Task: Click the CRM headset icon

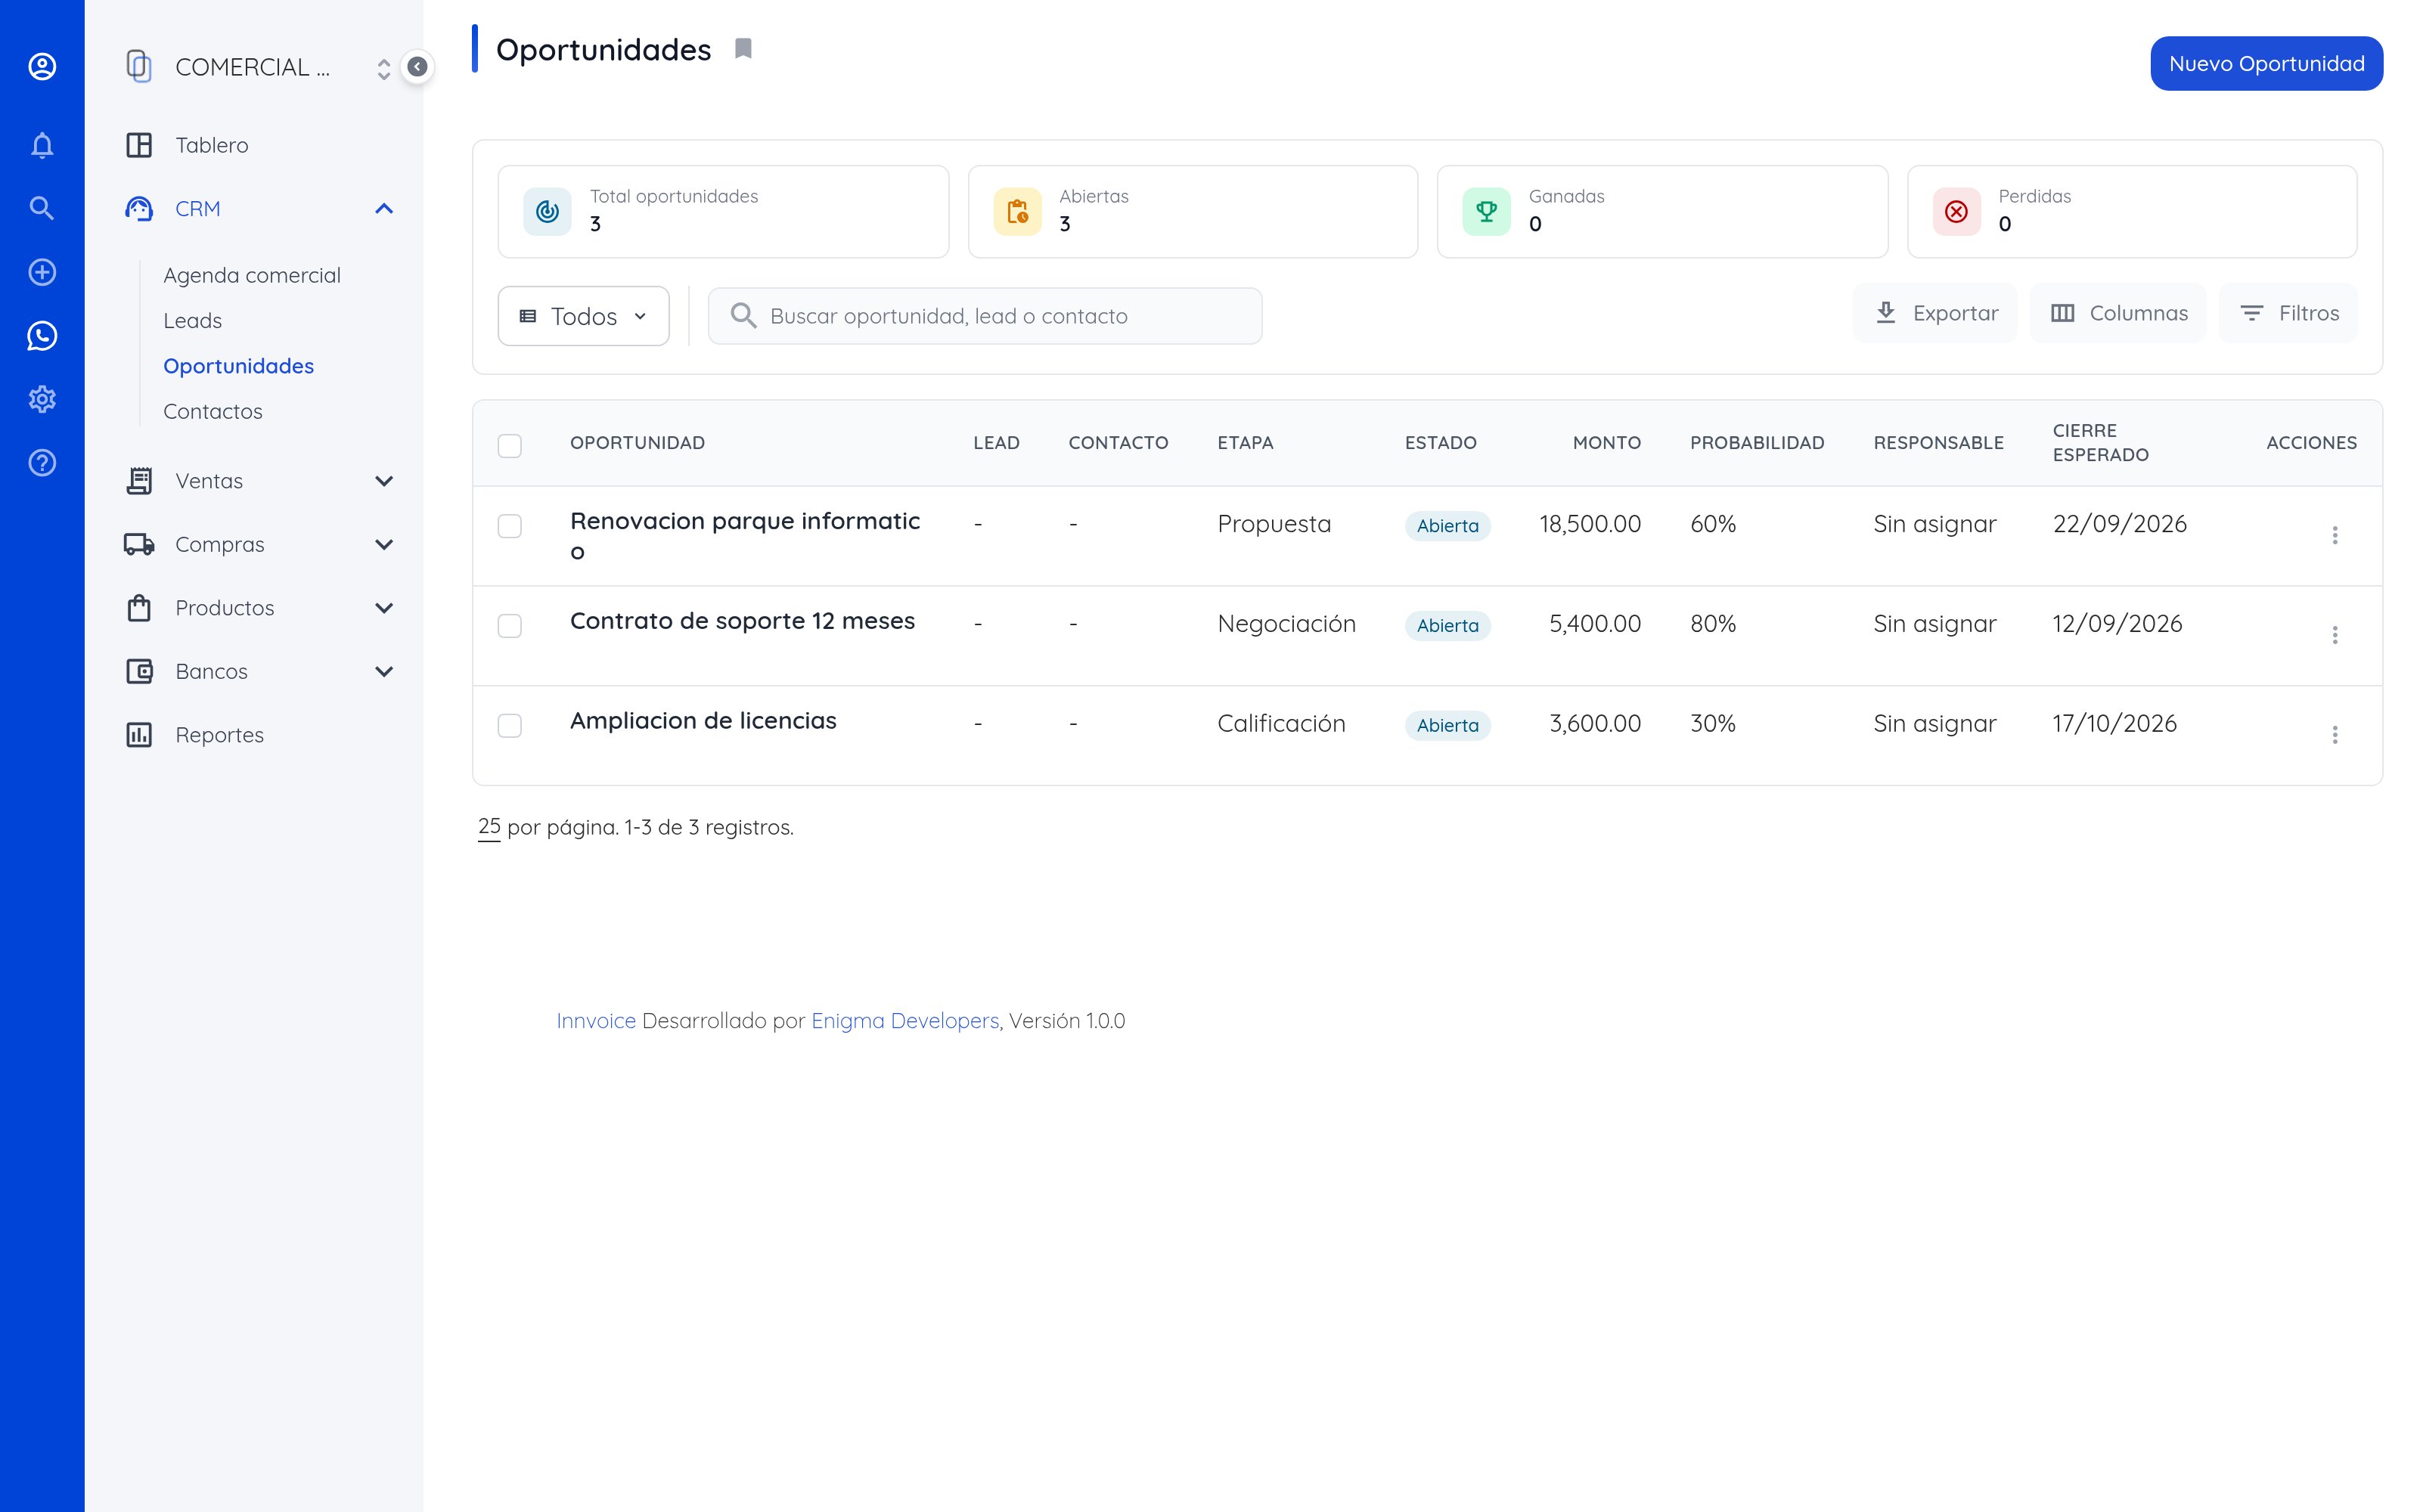Action: click(x=139, y=208)
